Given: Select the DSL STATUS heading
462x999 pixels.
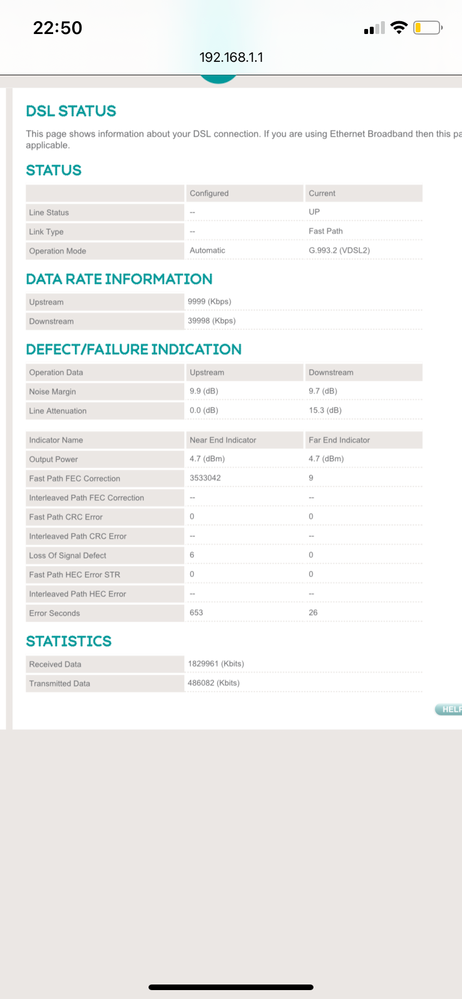Looking at the screenshot, I should coord(71,111).
